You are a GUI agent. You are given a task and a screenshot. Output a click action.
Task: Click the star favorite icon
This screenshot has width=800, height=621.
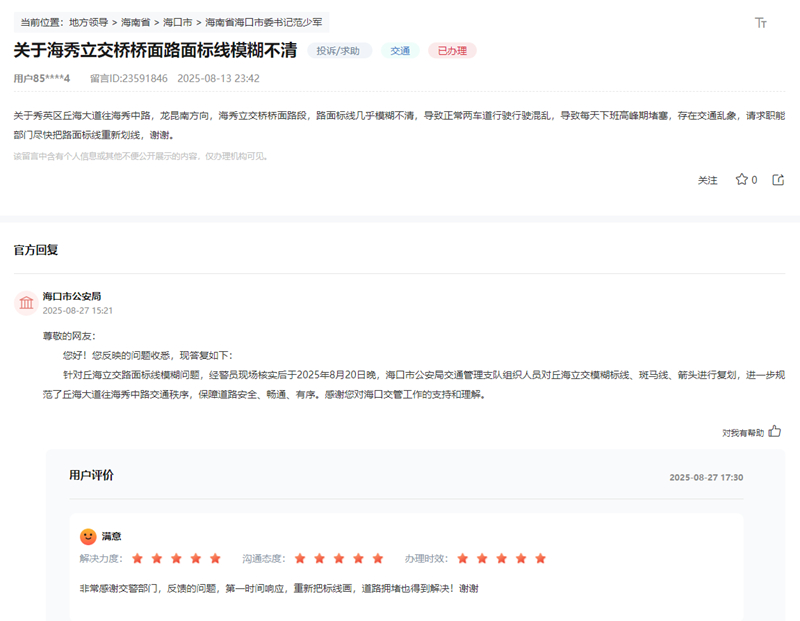tap(741, 180)
